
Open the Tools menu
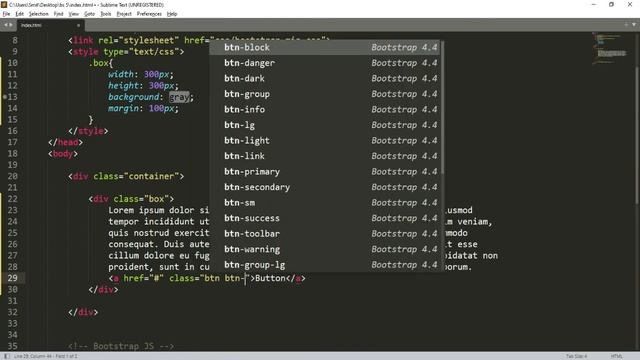click(x=106, y=14)
